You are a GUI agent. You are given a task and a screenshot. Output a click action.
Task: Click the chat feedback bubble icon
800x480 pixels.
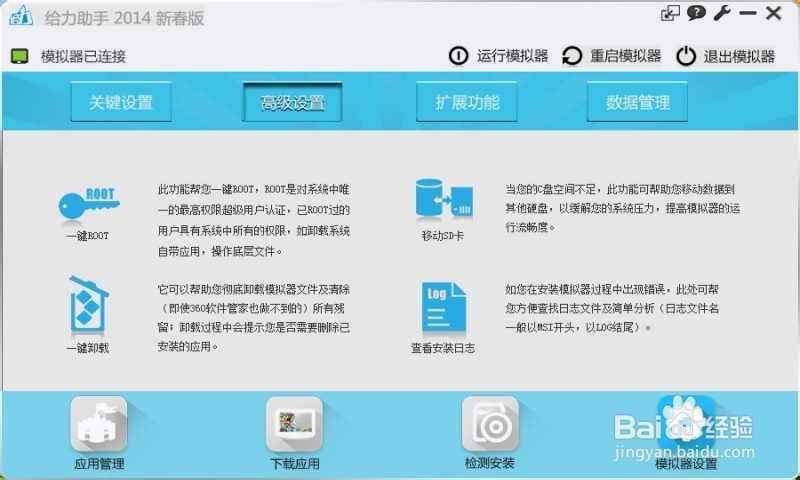pos(696,13)
